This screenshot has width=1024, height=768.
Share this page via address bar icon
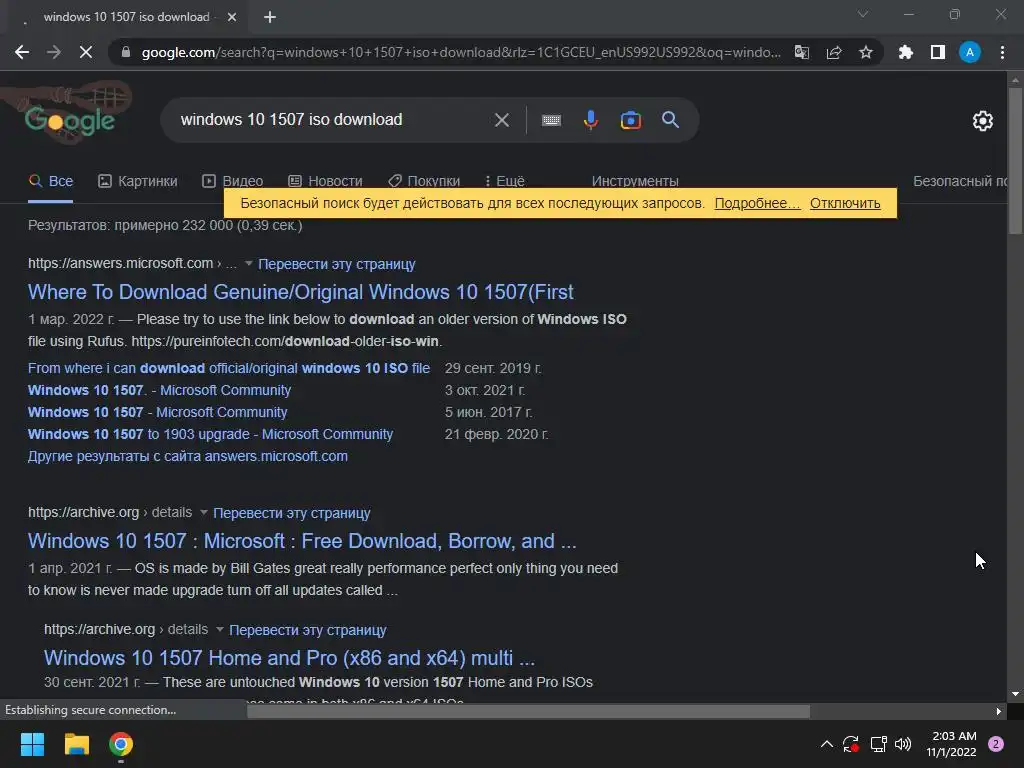pyautogui.click(x=834, y=52)
